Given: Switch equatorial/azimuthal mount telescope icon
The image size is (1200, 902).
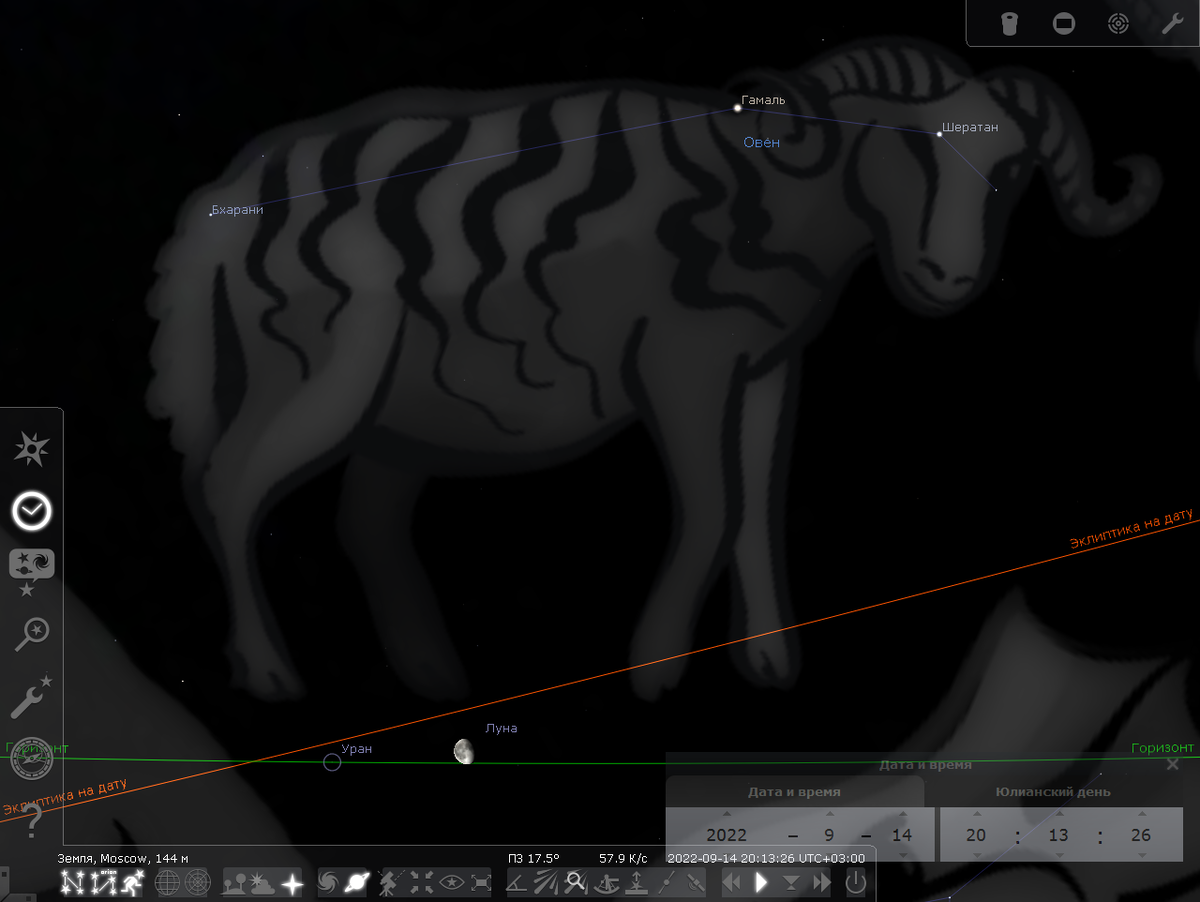Looking at the screenshot, I should pyautogui.click(x=390, y=882).
